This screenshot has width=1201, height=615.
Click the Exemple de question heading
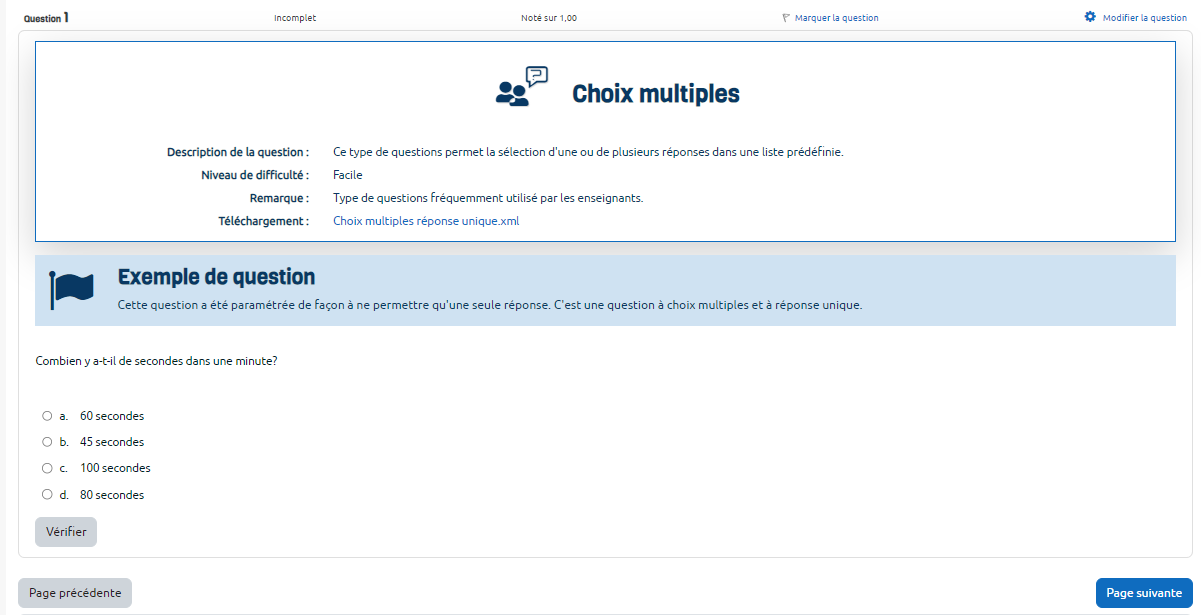point(216,277)
